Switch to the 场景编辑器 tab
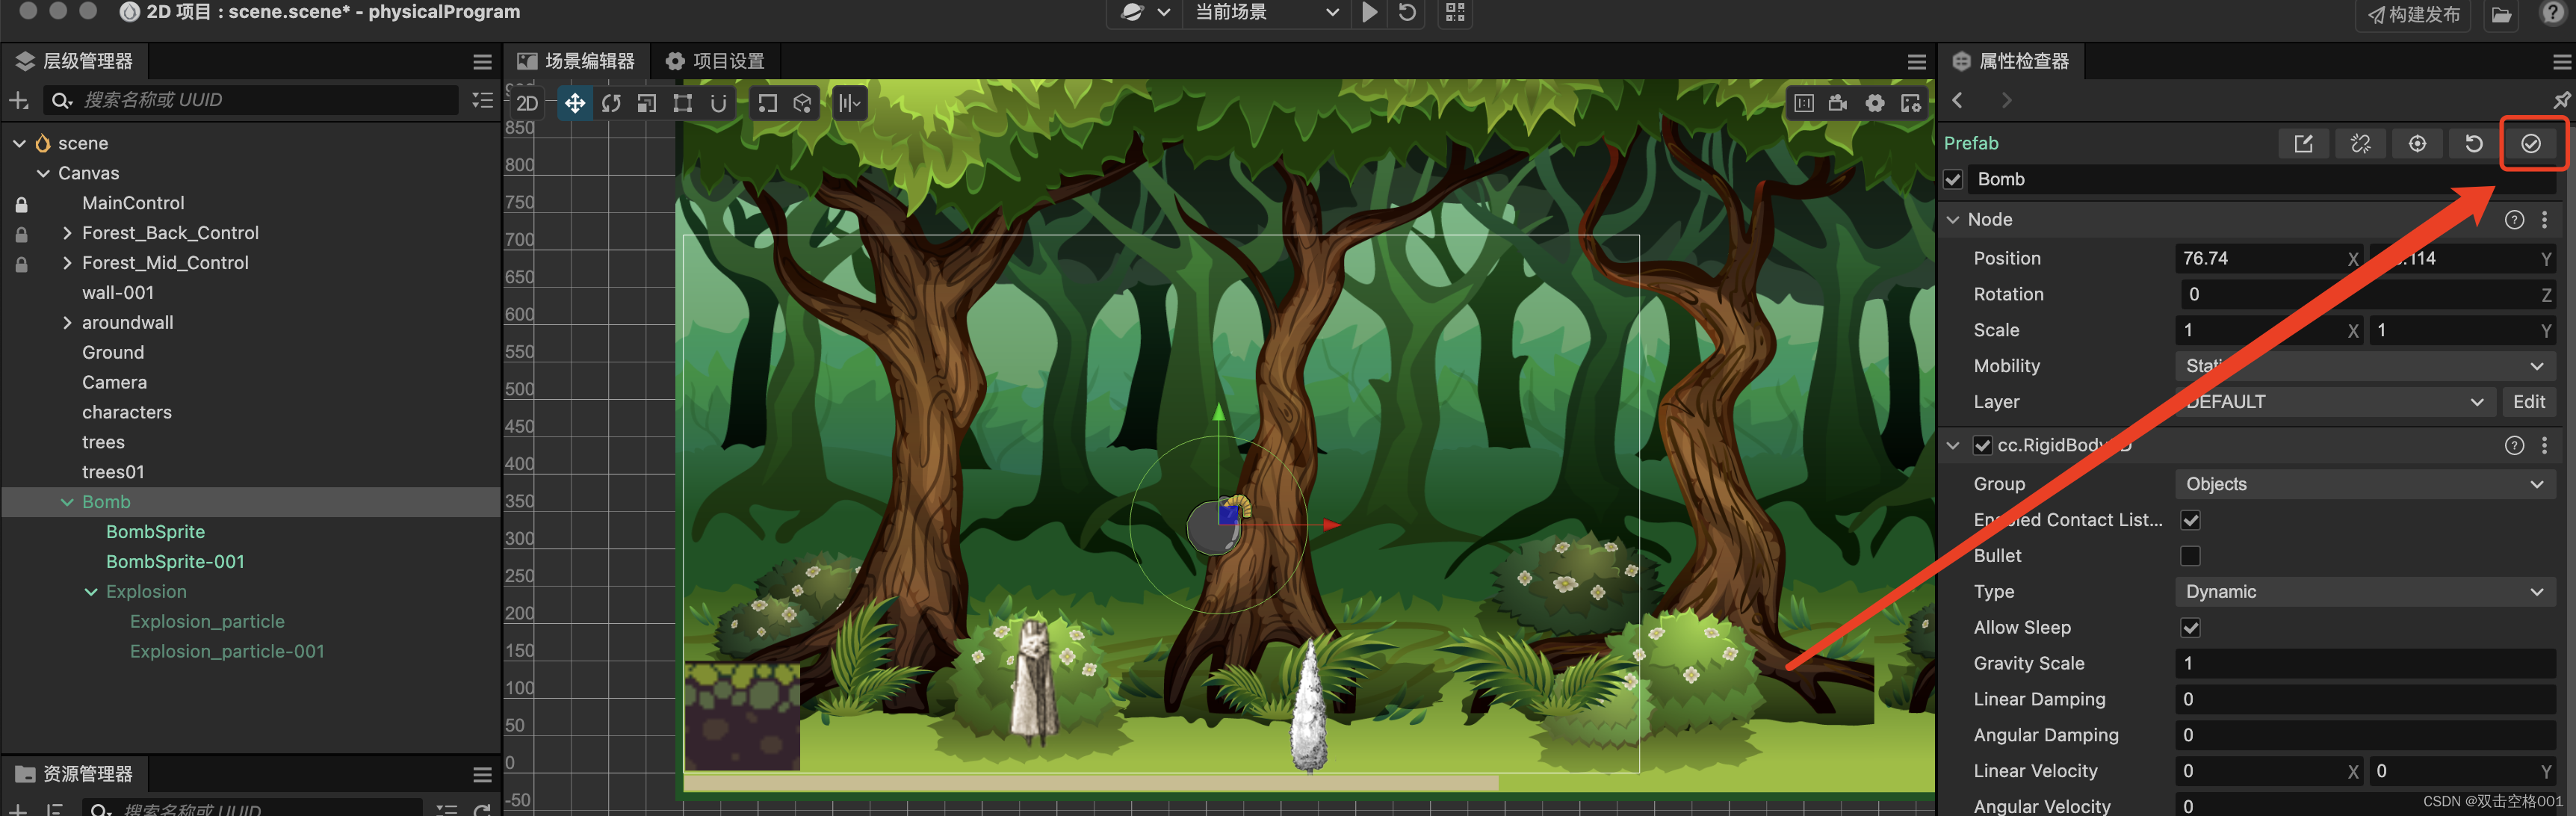Image resolution: width=2576 pixels, height=816 pixels. (576, 62)
